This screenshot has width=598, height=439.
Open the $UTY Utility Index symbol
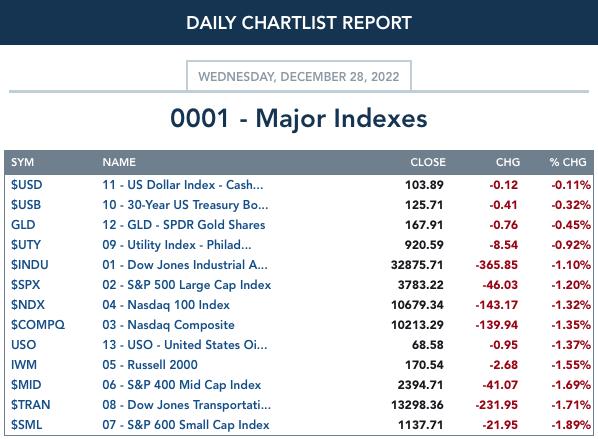[x=26, y=245]
